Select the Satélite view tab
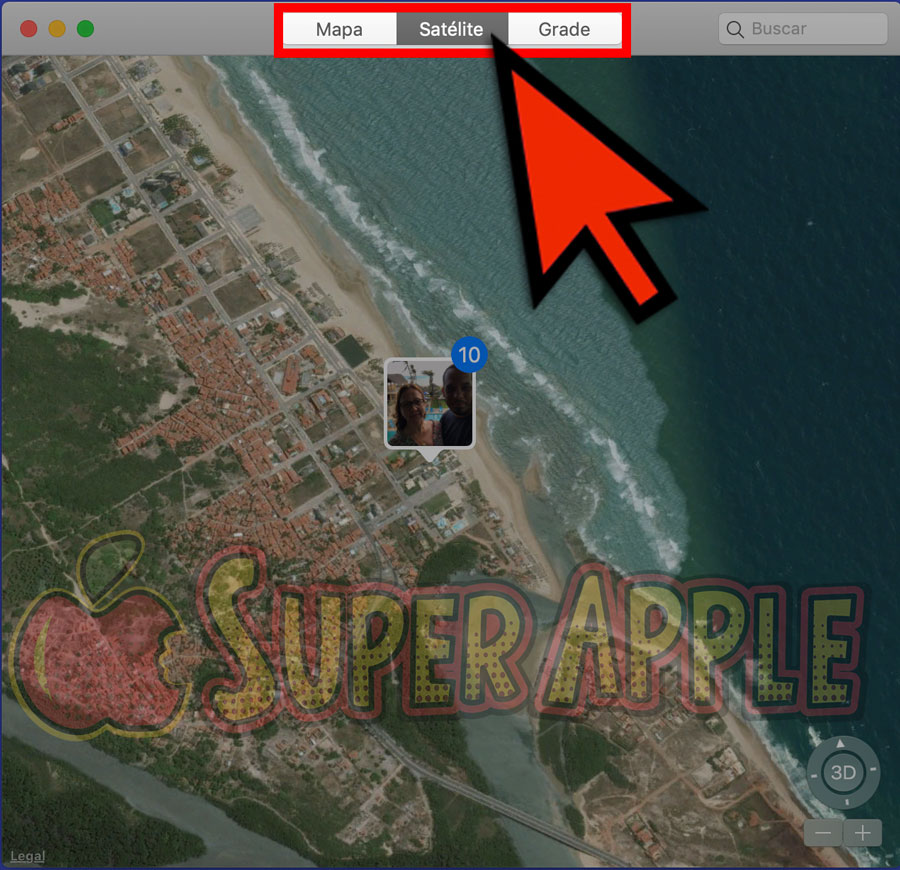 pos(451,29)
